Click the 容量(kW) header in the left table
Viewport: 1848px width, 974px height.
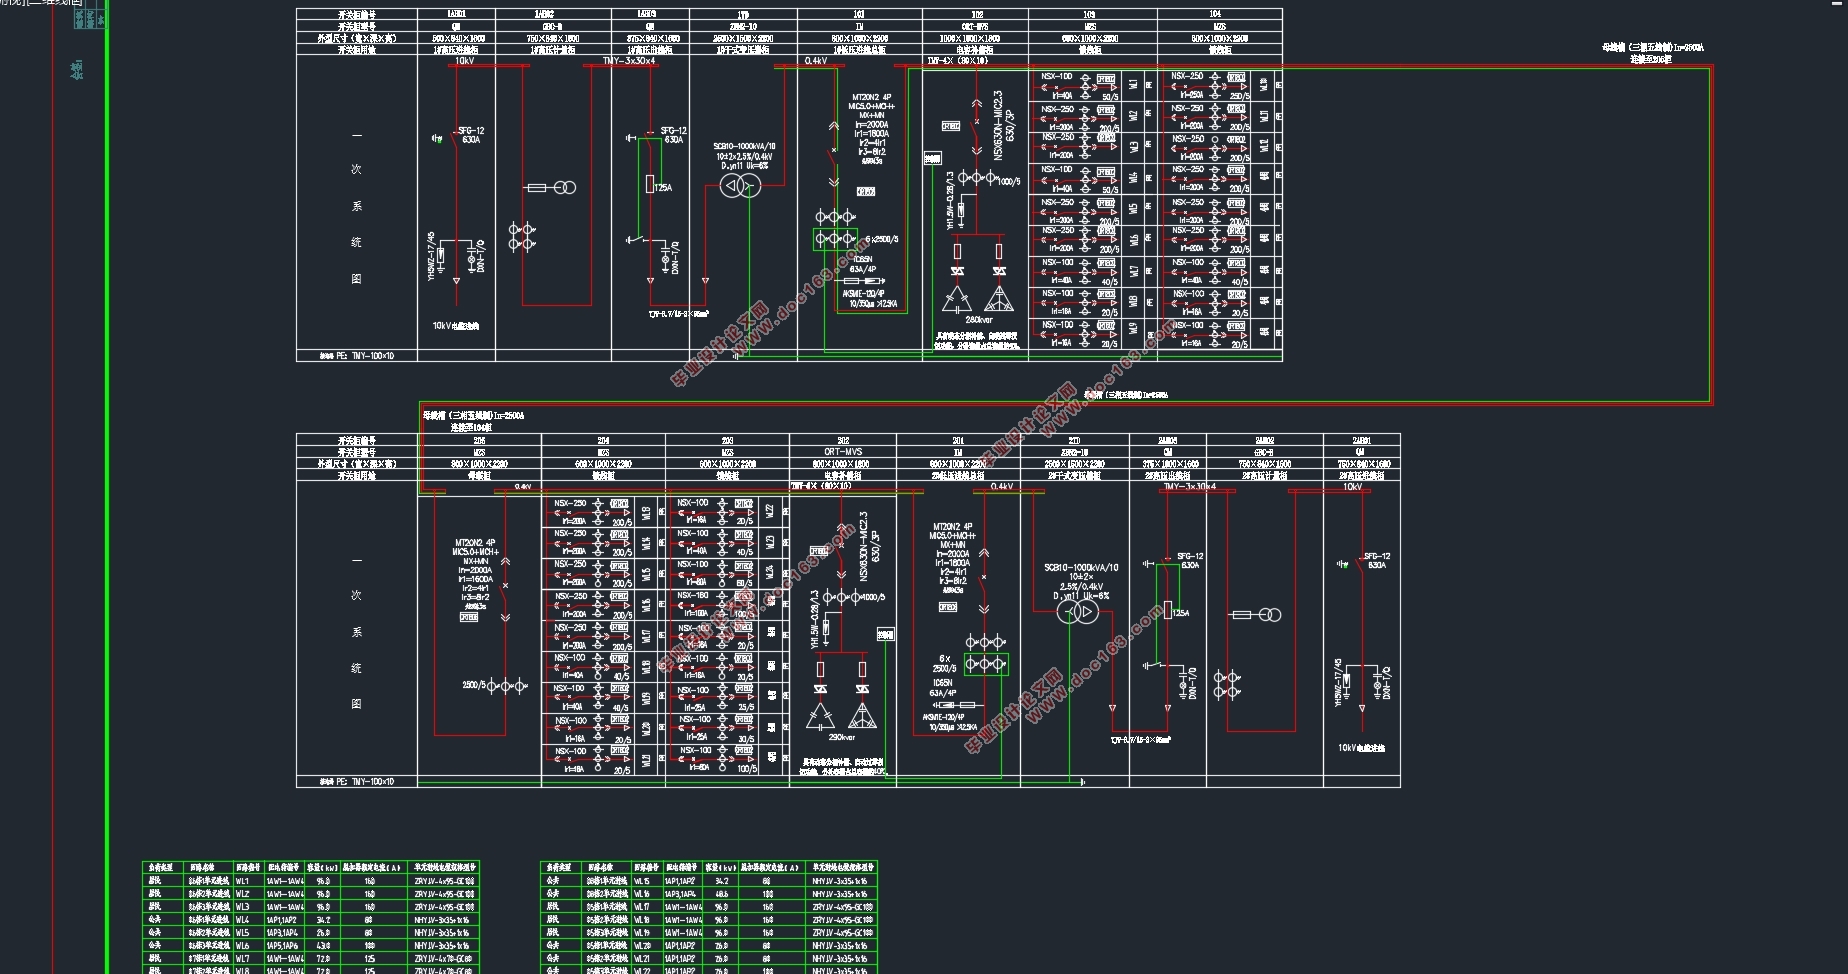pyautogui.click(x=323, y=868)
